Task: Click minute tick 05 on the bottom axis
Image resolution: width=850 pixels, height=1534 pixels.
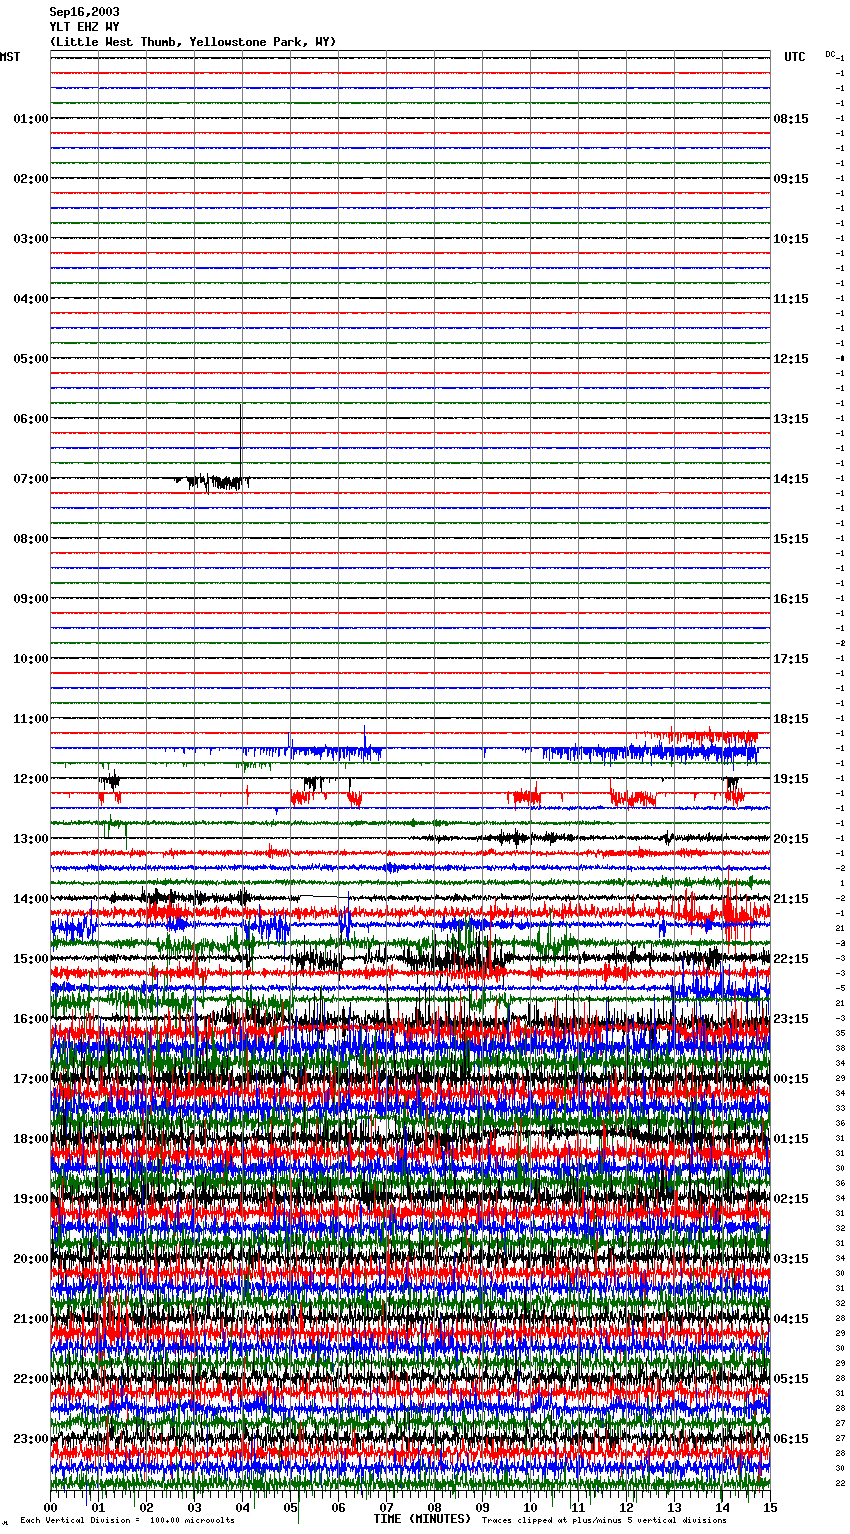Action: [x=290, y=1507]
